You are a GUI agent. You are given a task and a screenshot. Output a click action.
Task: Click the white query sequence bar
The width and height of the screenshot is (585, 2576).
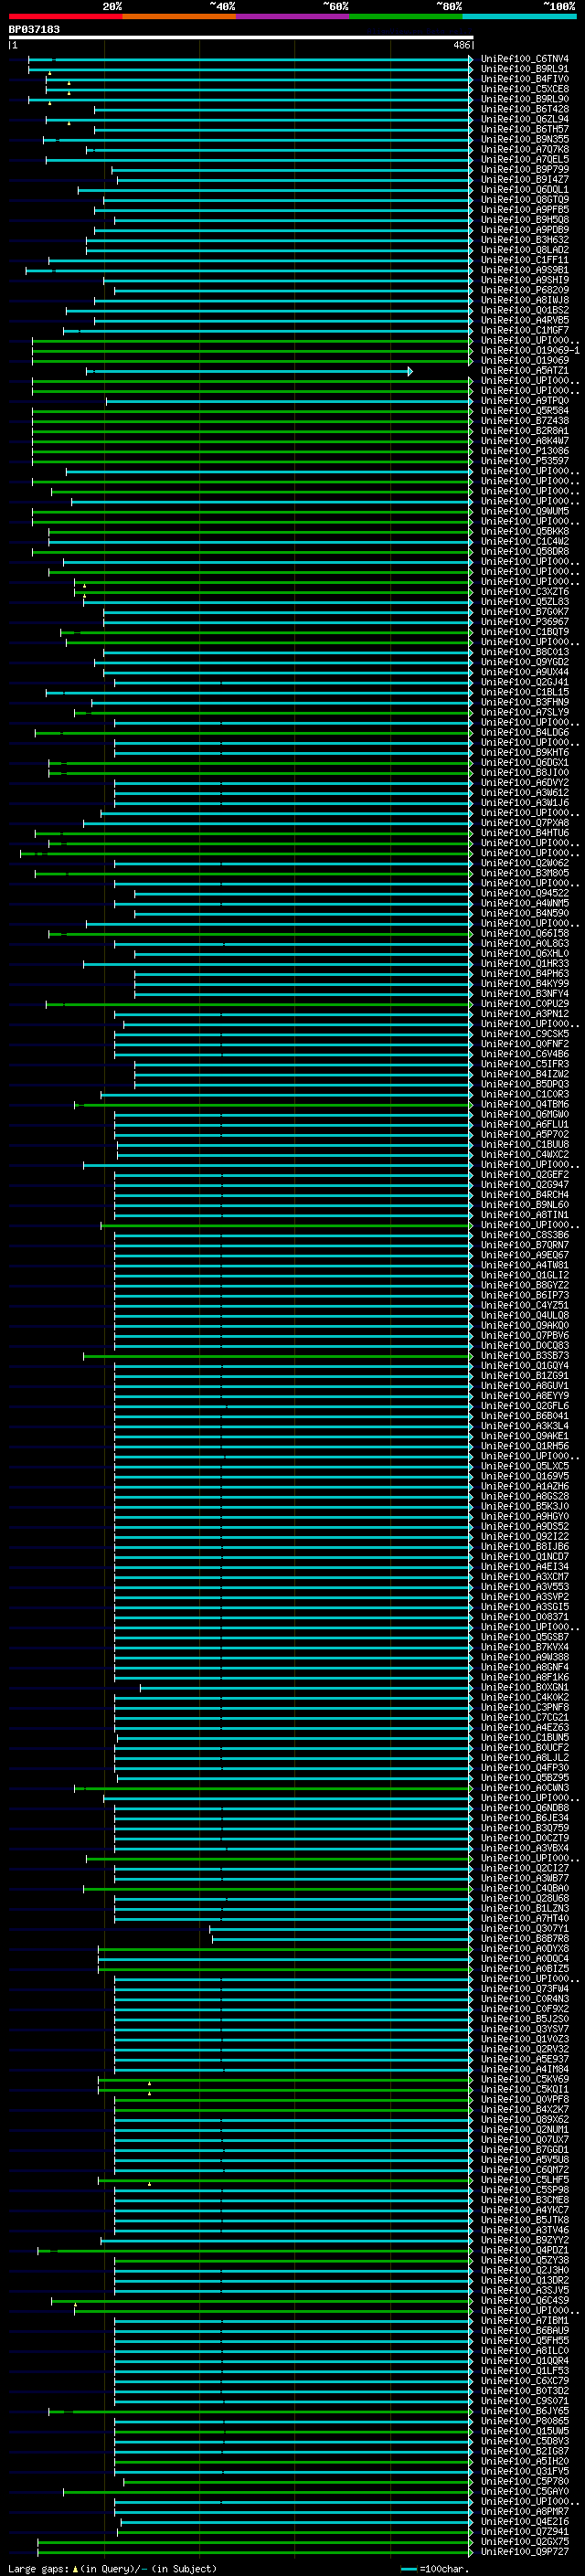click(241, 37)
